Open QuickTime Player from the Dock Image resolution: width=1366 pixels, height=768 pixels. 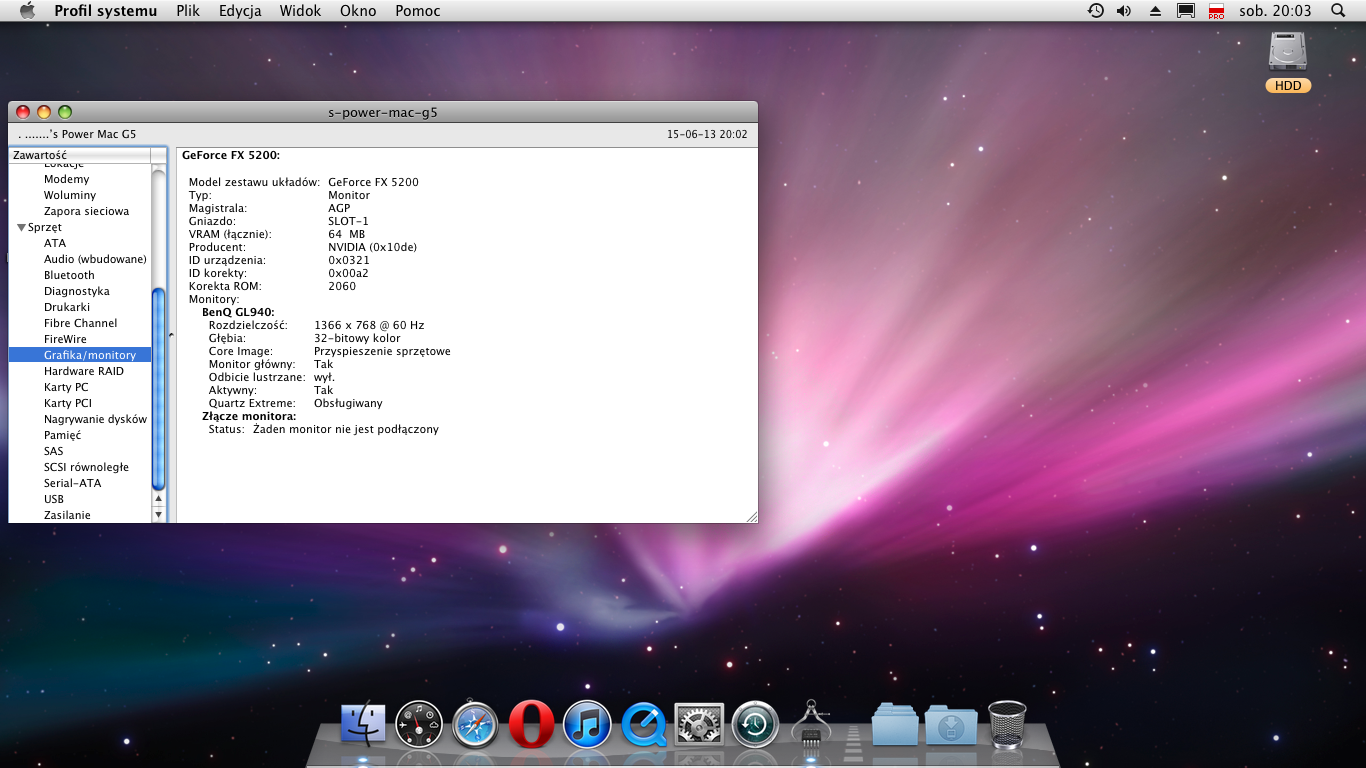click(x=643, y=725)
